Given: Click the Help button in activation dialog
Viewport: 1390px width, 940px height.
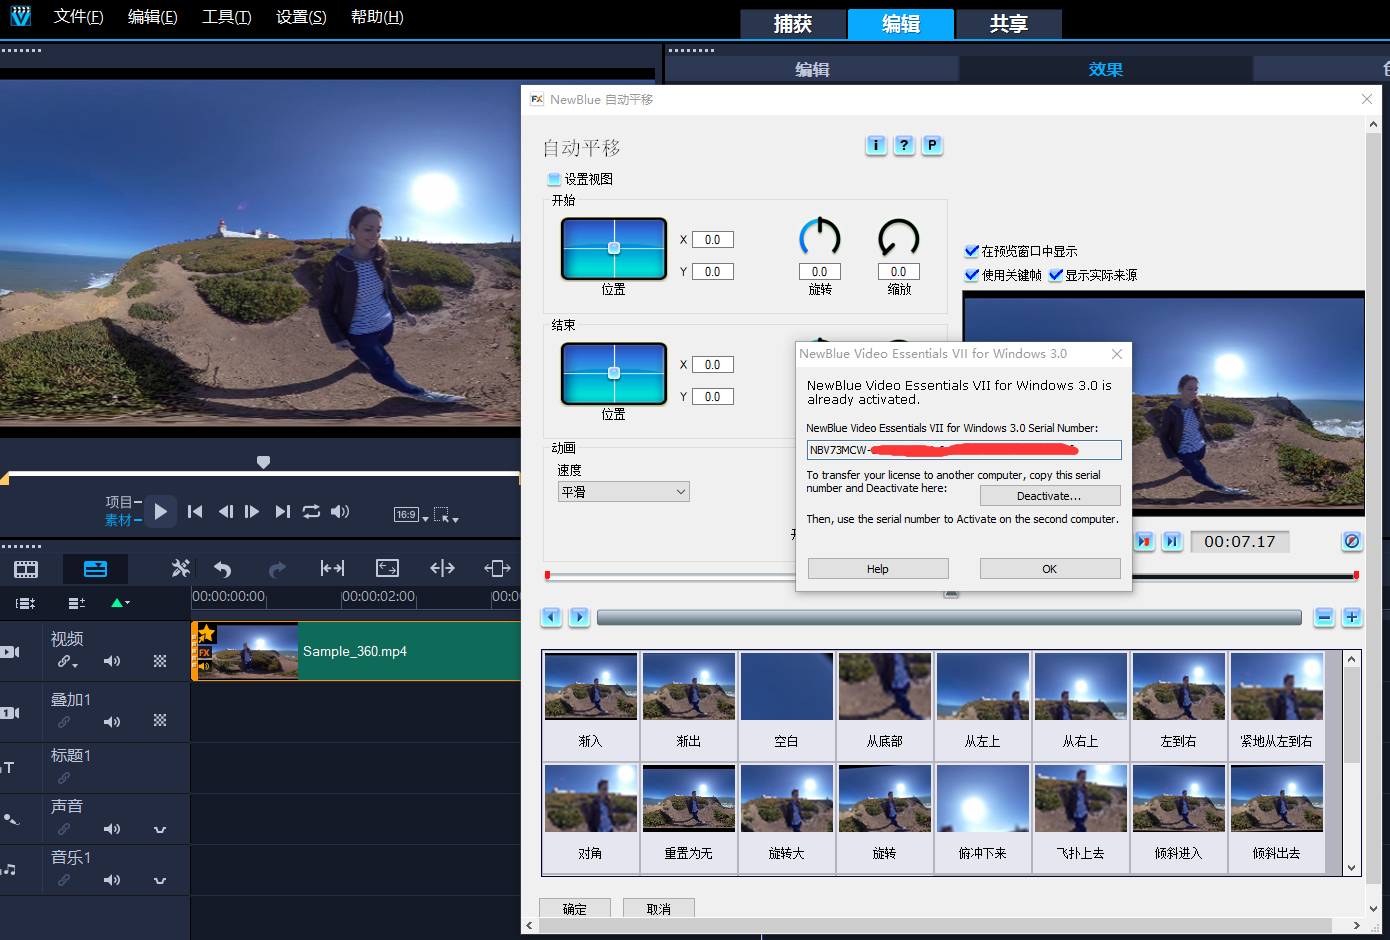Looking at the screenshot, I should point(878,568).
